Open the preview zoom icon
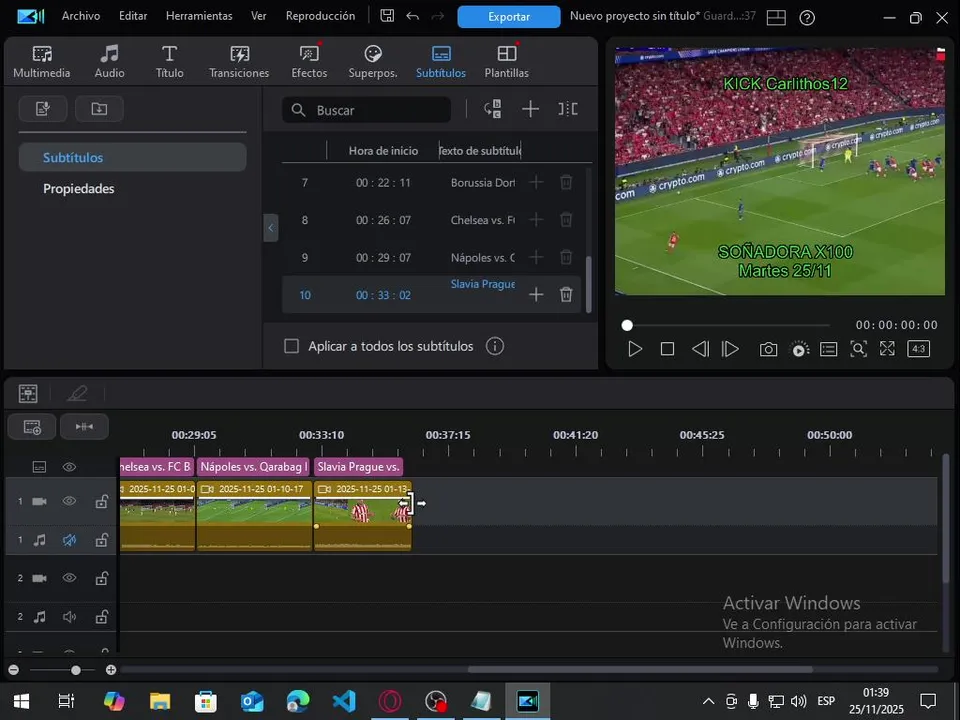Viewport: 960px width, 720px height. coord(858,349)
